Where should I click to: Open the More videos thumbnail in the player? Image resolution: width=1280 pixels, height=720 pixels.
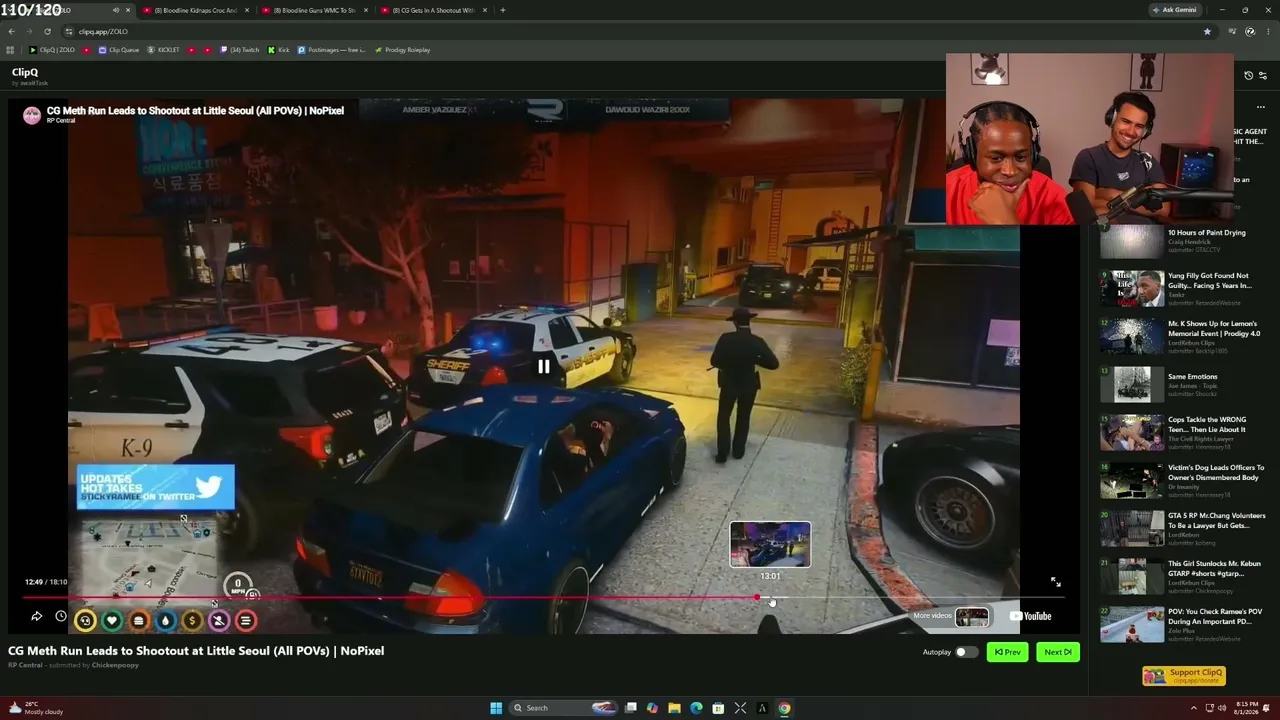pos(971,617)
